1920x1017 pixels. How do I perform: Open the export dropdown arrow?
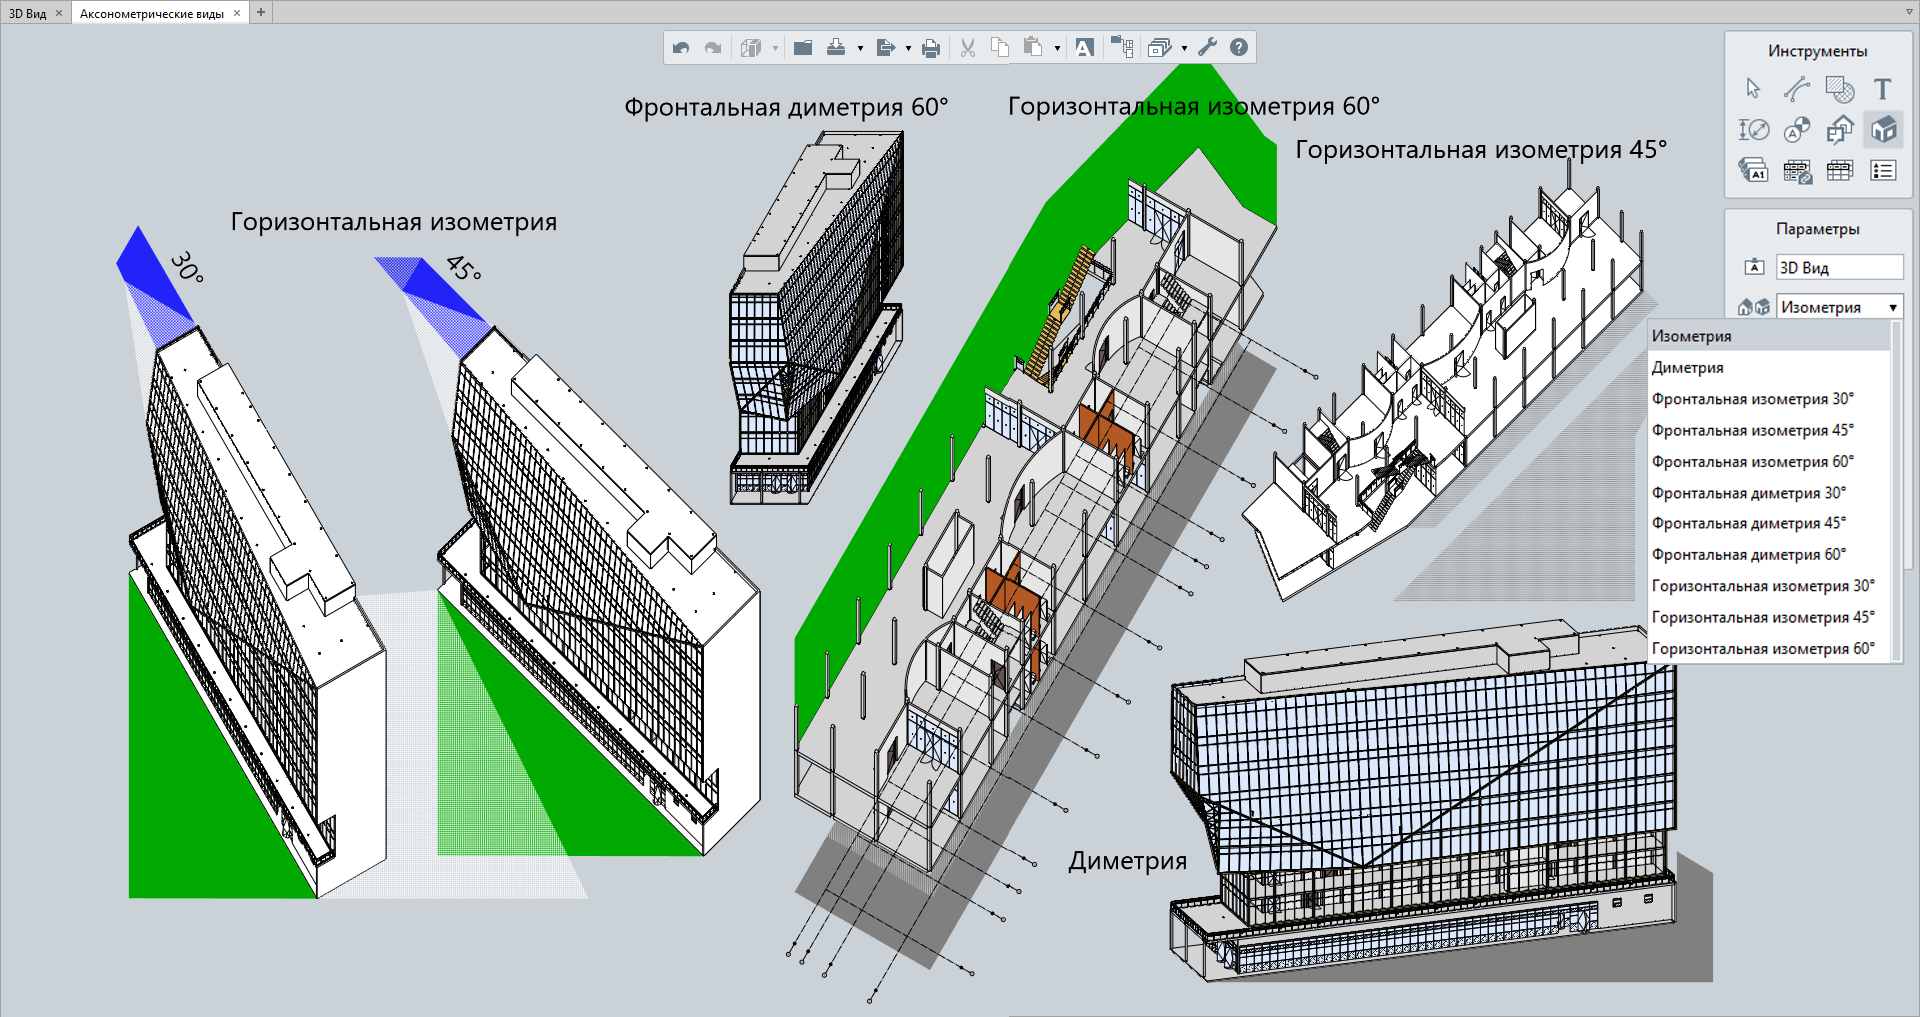[x=908, y=48]
